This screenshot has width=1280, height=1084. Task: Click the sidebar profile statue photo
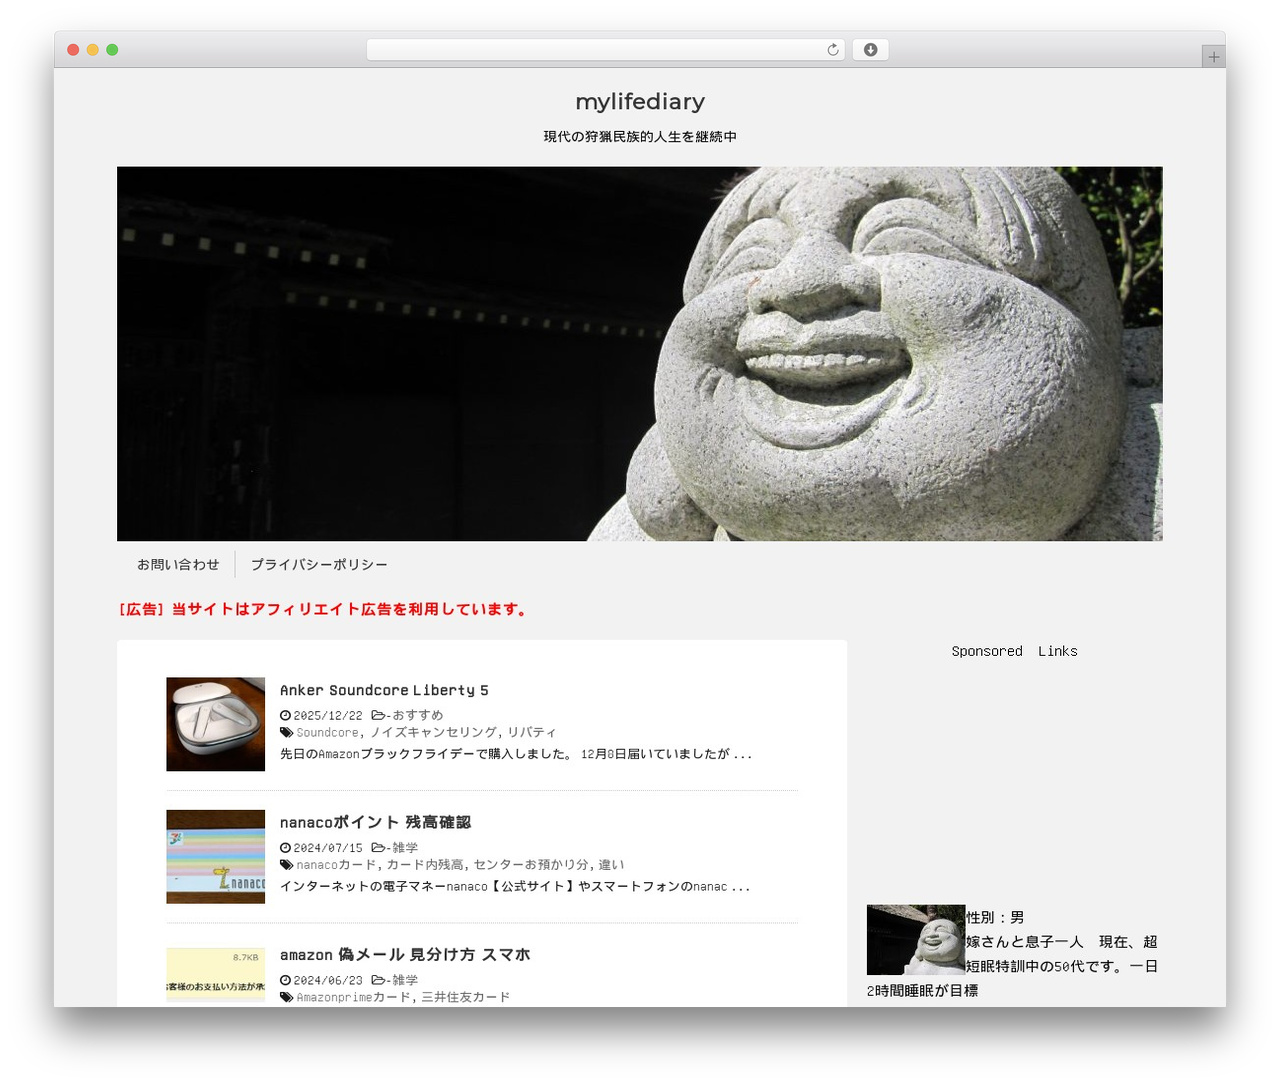click(916, 940)
